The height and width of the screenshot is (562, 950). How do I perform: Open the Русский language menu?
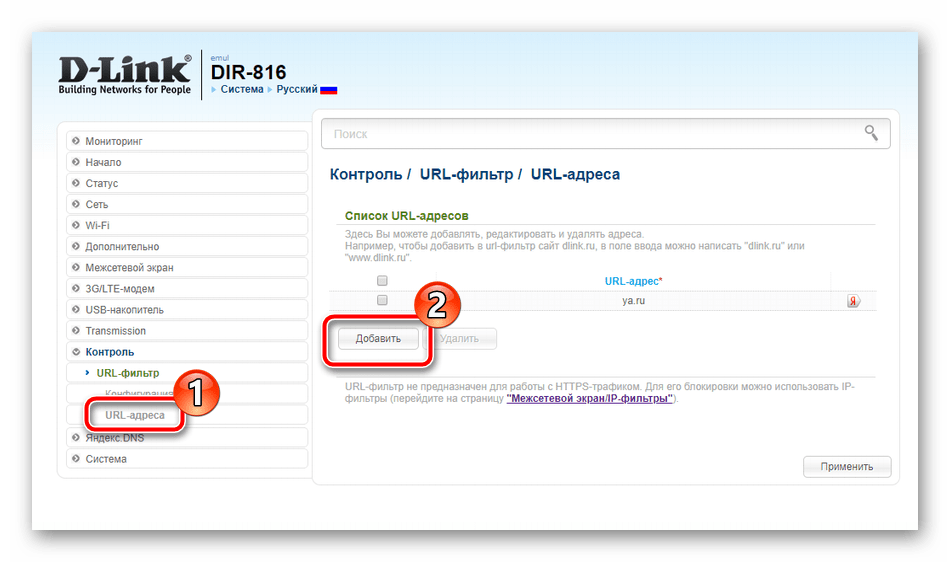(x=297, y=89)
